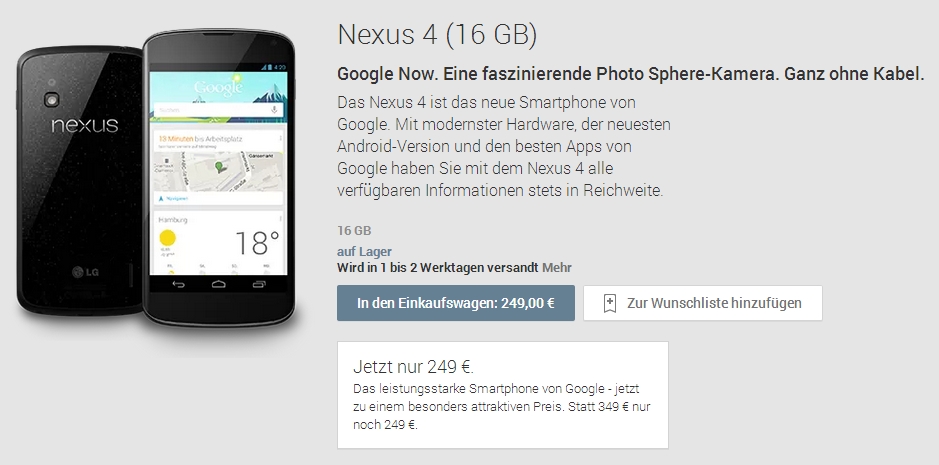This screenshot has height=465, width=939.
Task: Open the Mehr link after shipping info
Action: point(557,268)
